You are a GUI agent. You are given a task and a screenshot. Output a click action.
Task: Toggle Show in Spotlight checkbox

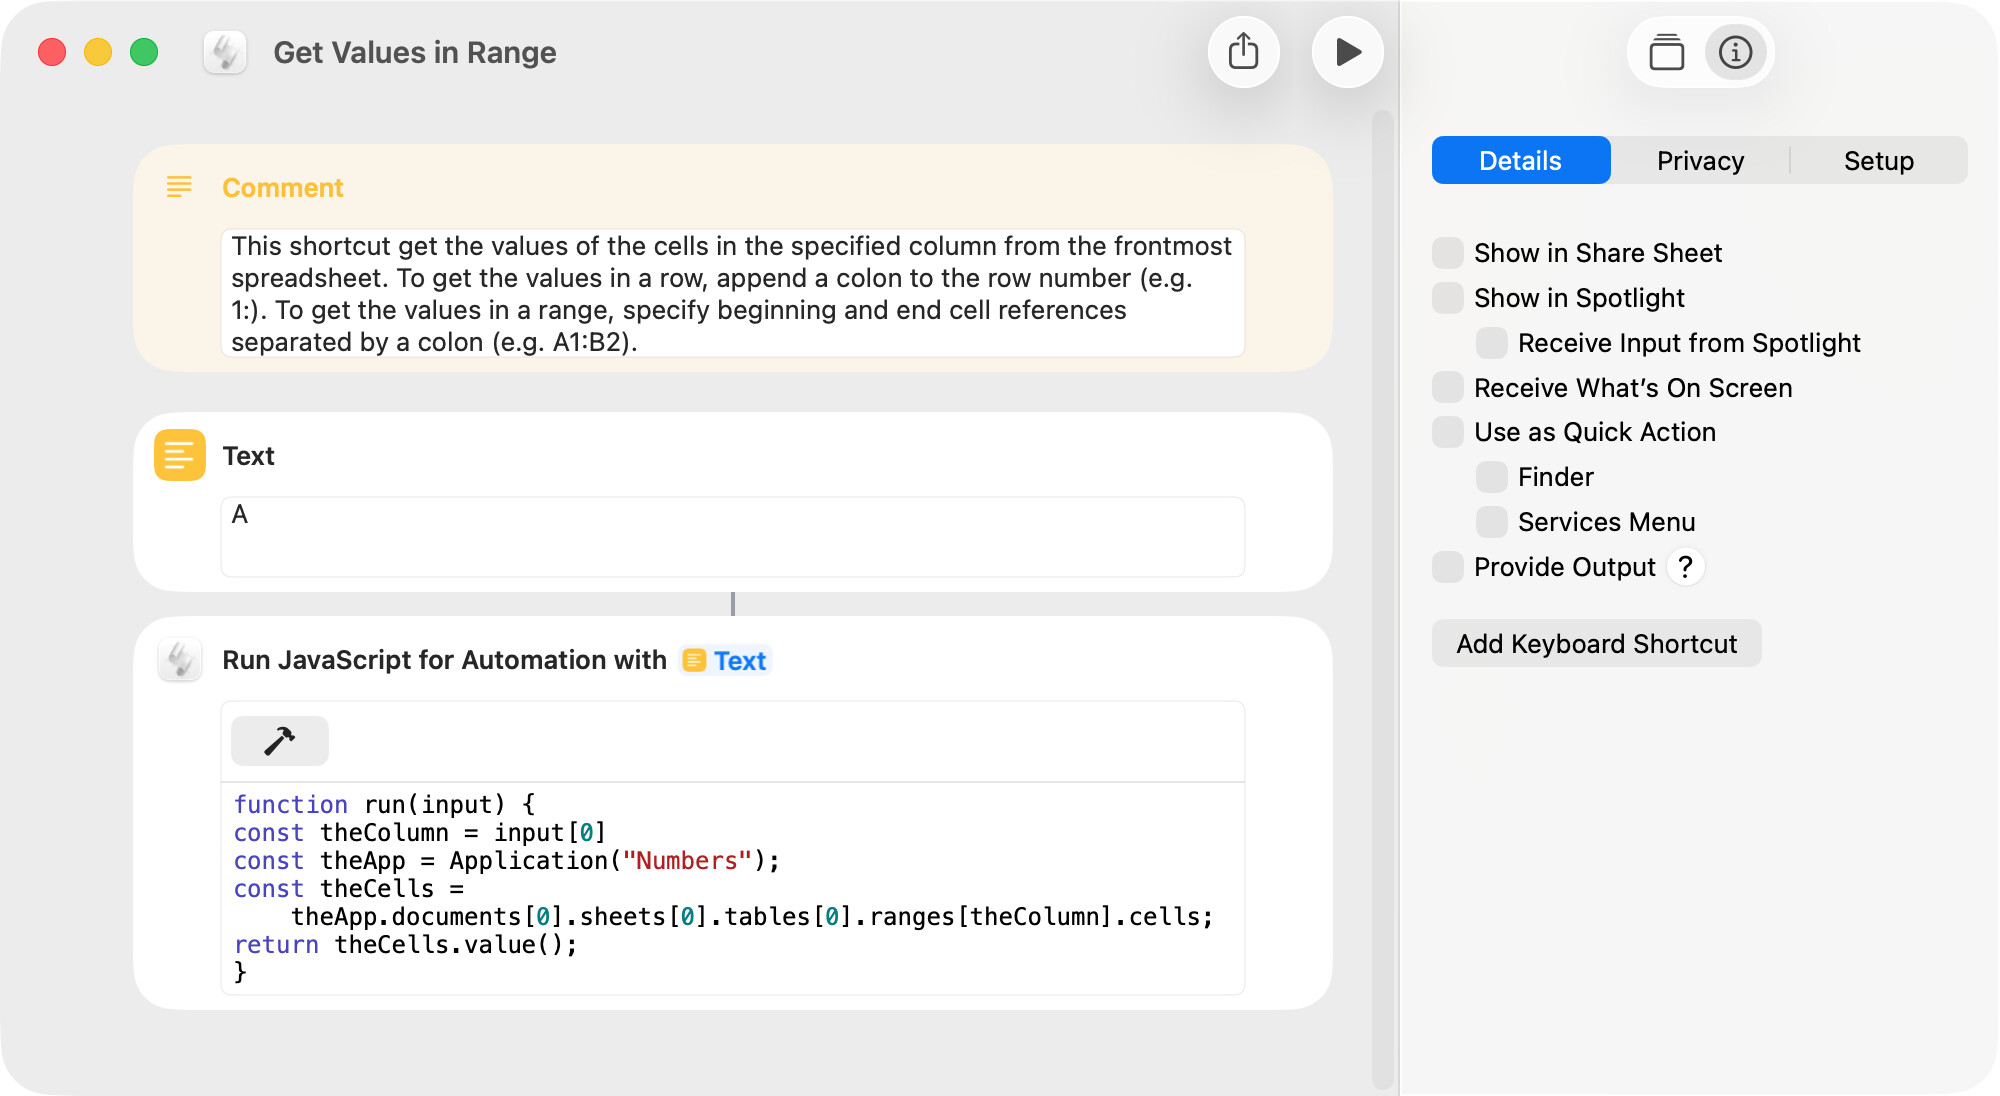click(x=1447, y=298)
